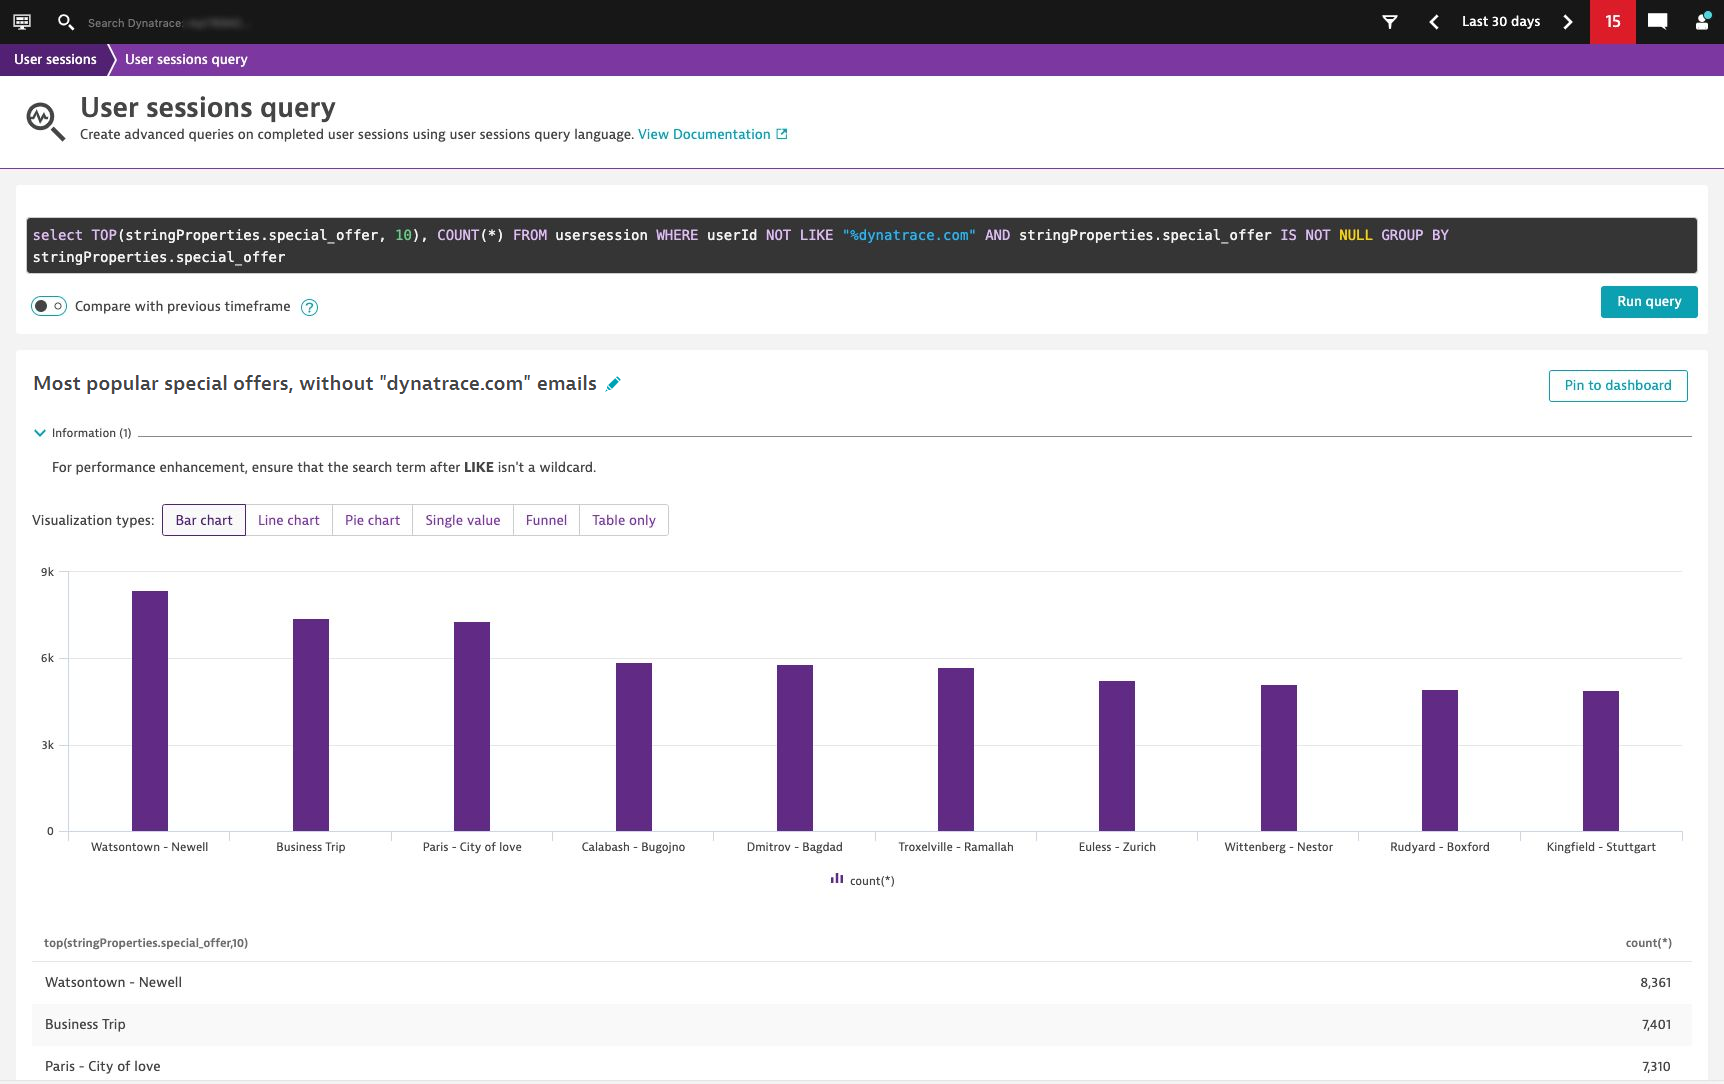The image size is (1724, 1084).
Task: Open the user profile icon
Action: click(1702, 21)
